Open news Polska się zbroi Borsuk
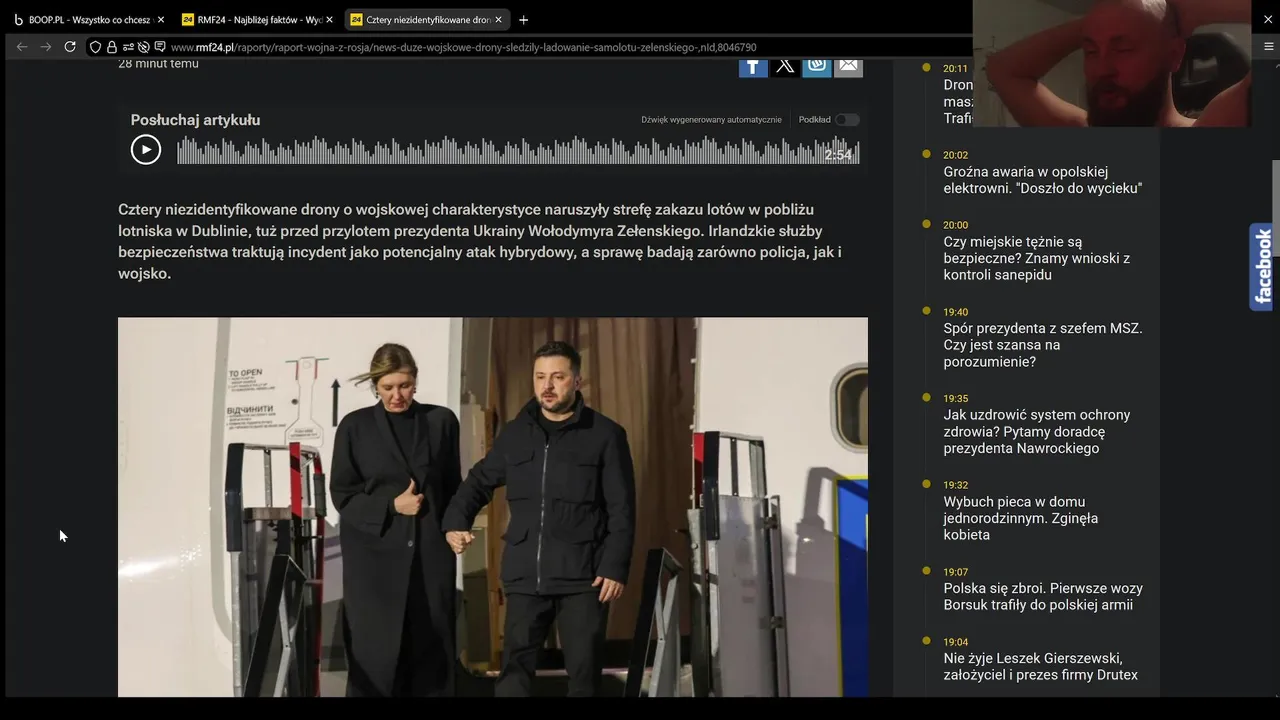Image resolution: width=1280 pixels, height=720 pixels. point(1042,596)
